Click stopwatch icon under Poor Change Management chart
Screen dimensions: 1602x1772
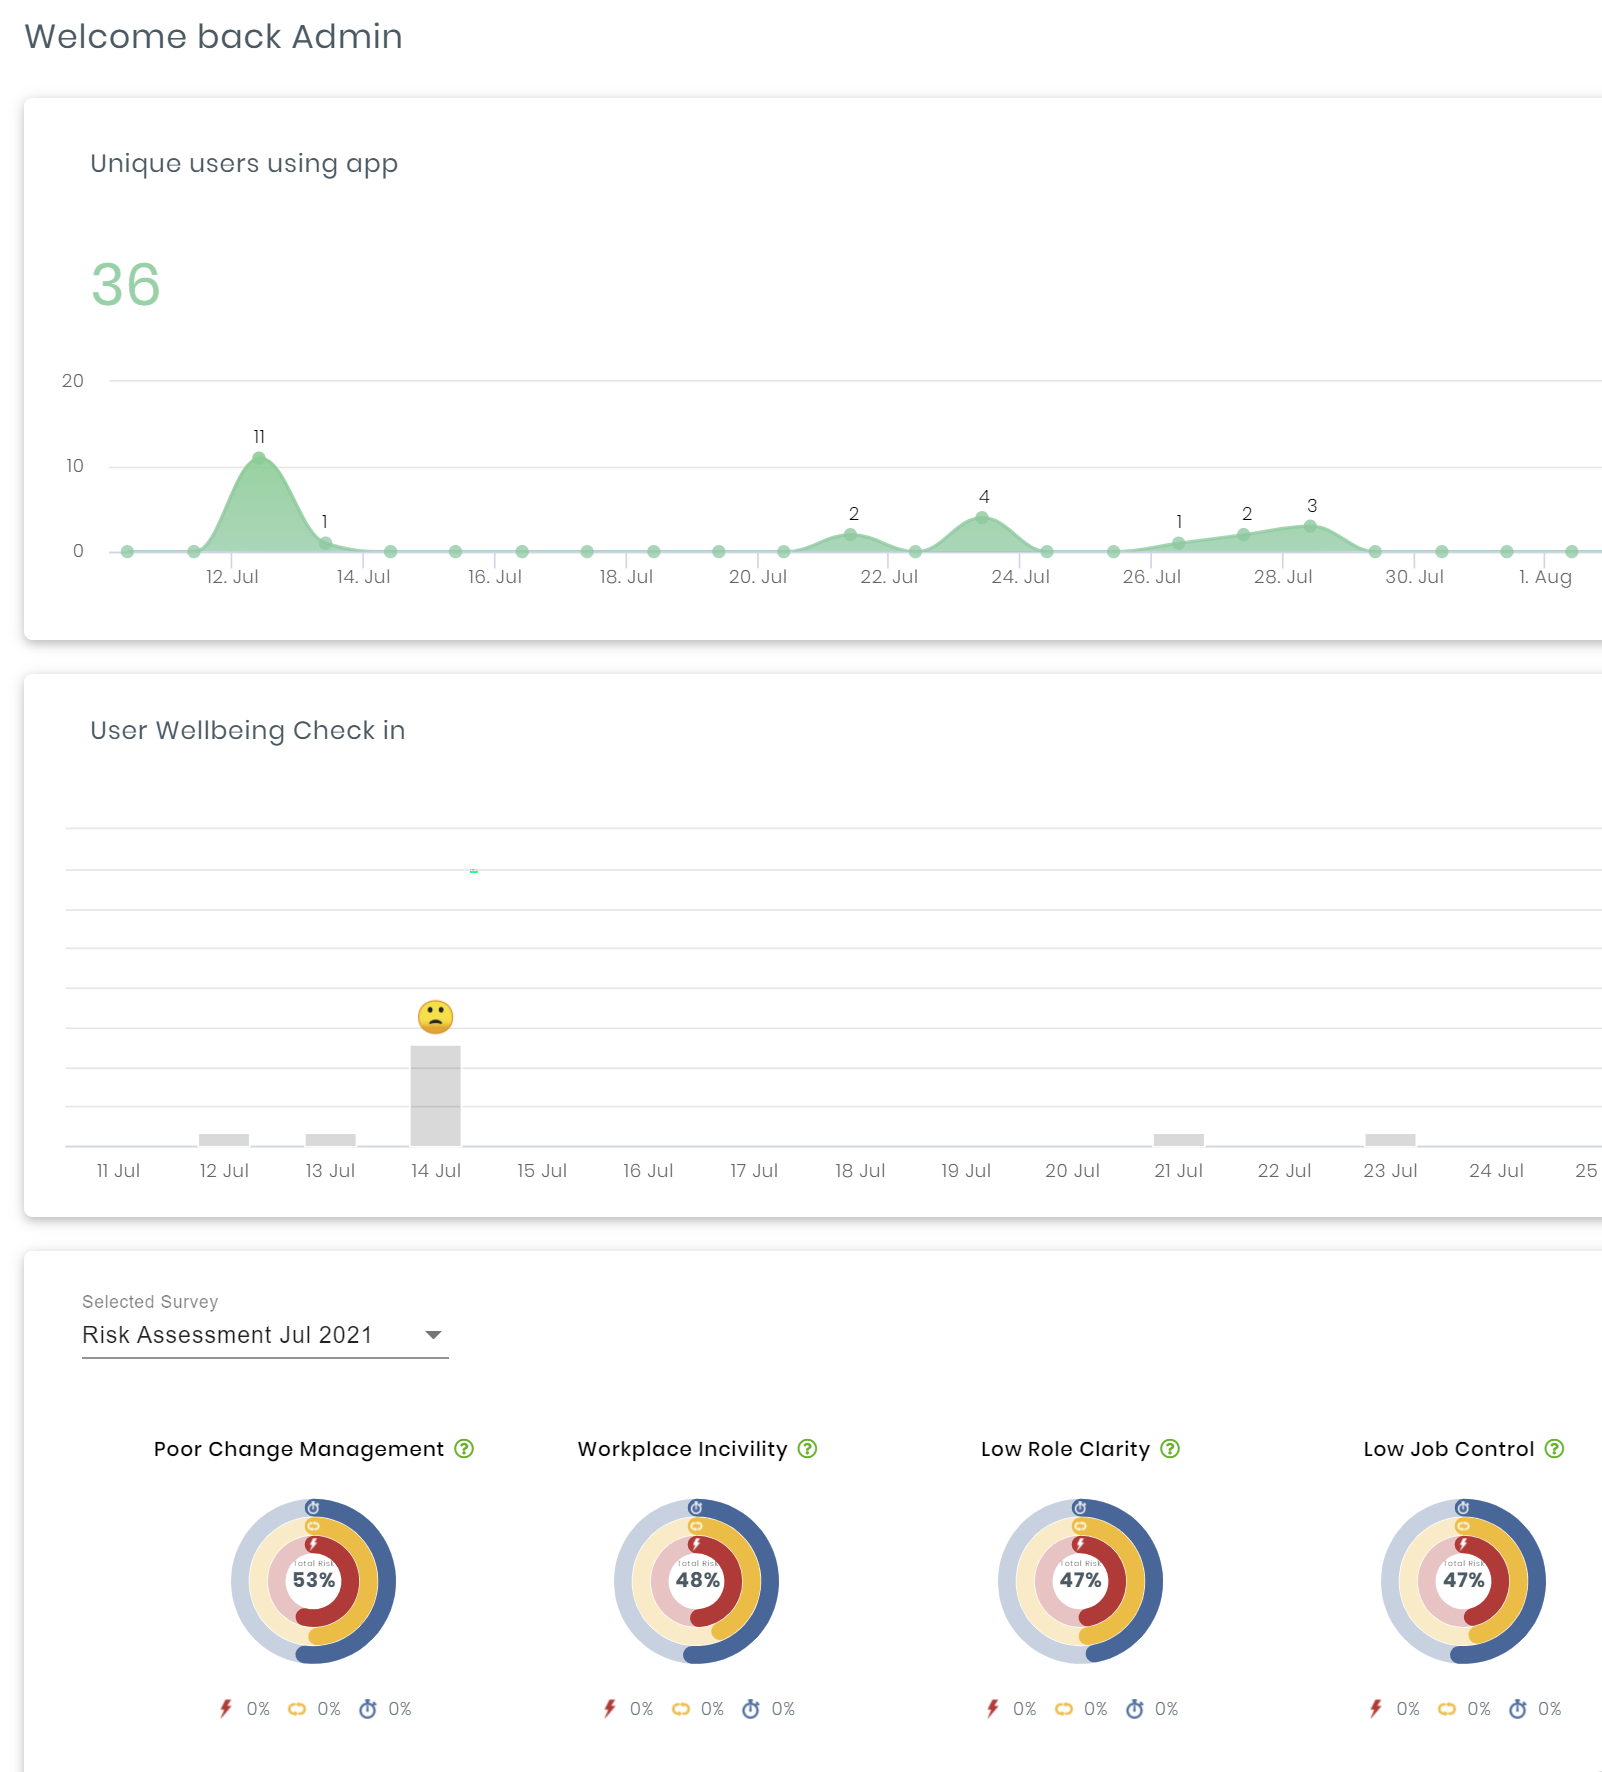pyautogui.click(x=368, y=1709)
